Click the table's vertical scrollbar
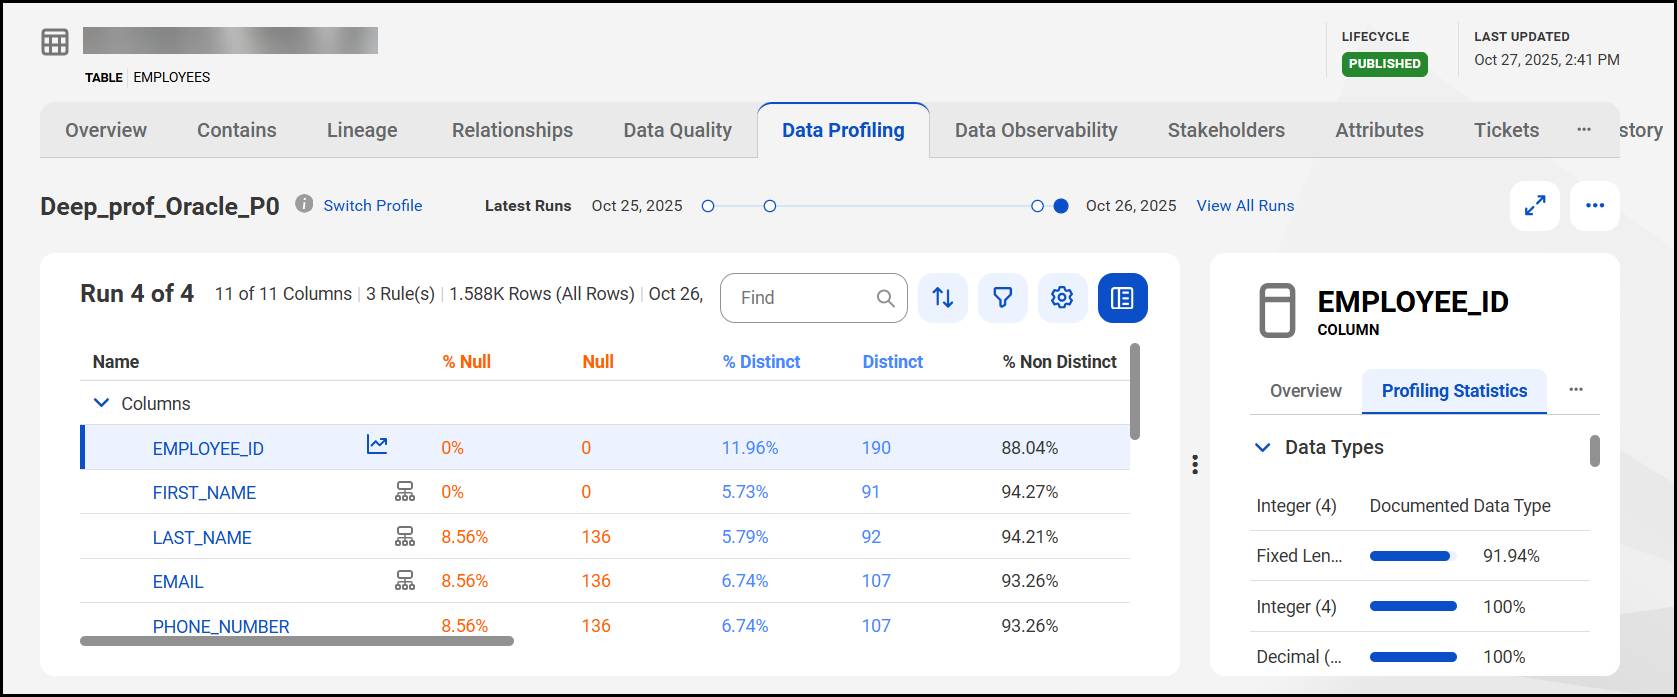 pyautogui.click(x=1134, y=391)
